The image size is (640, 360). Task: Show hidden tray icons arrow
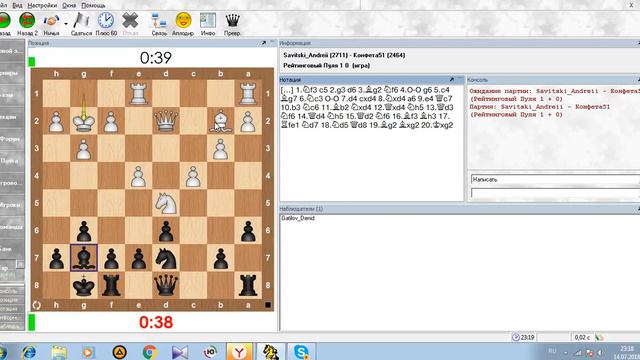566,353
